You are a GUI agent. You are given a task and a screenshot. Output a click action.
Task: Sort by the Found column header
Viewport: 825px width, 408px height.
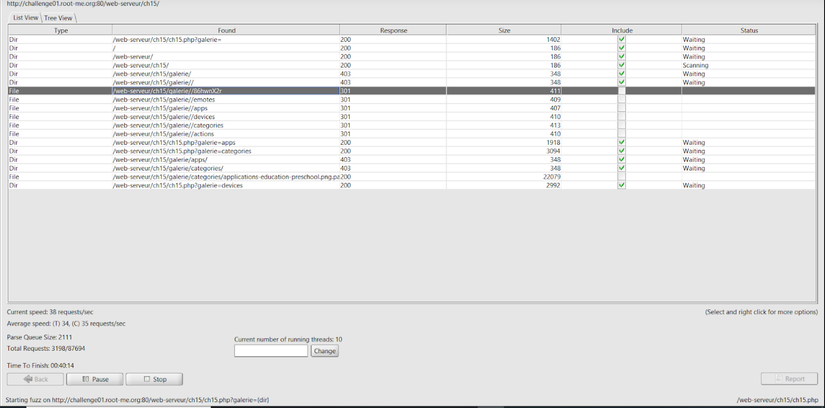point(226,31)
